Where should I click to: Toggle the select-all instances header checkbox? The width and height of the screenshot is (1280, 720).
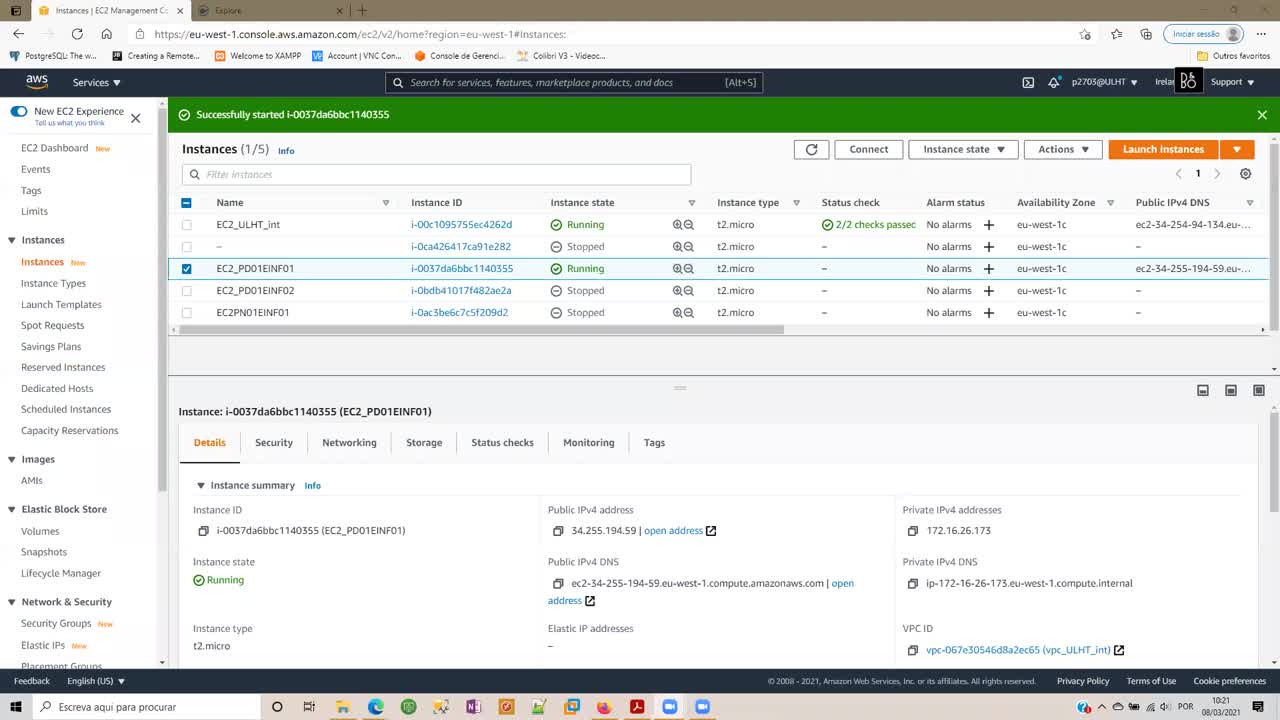pyautogui.click(x=186, y=203)
